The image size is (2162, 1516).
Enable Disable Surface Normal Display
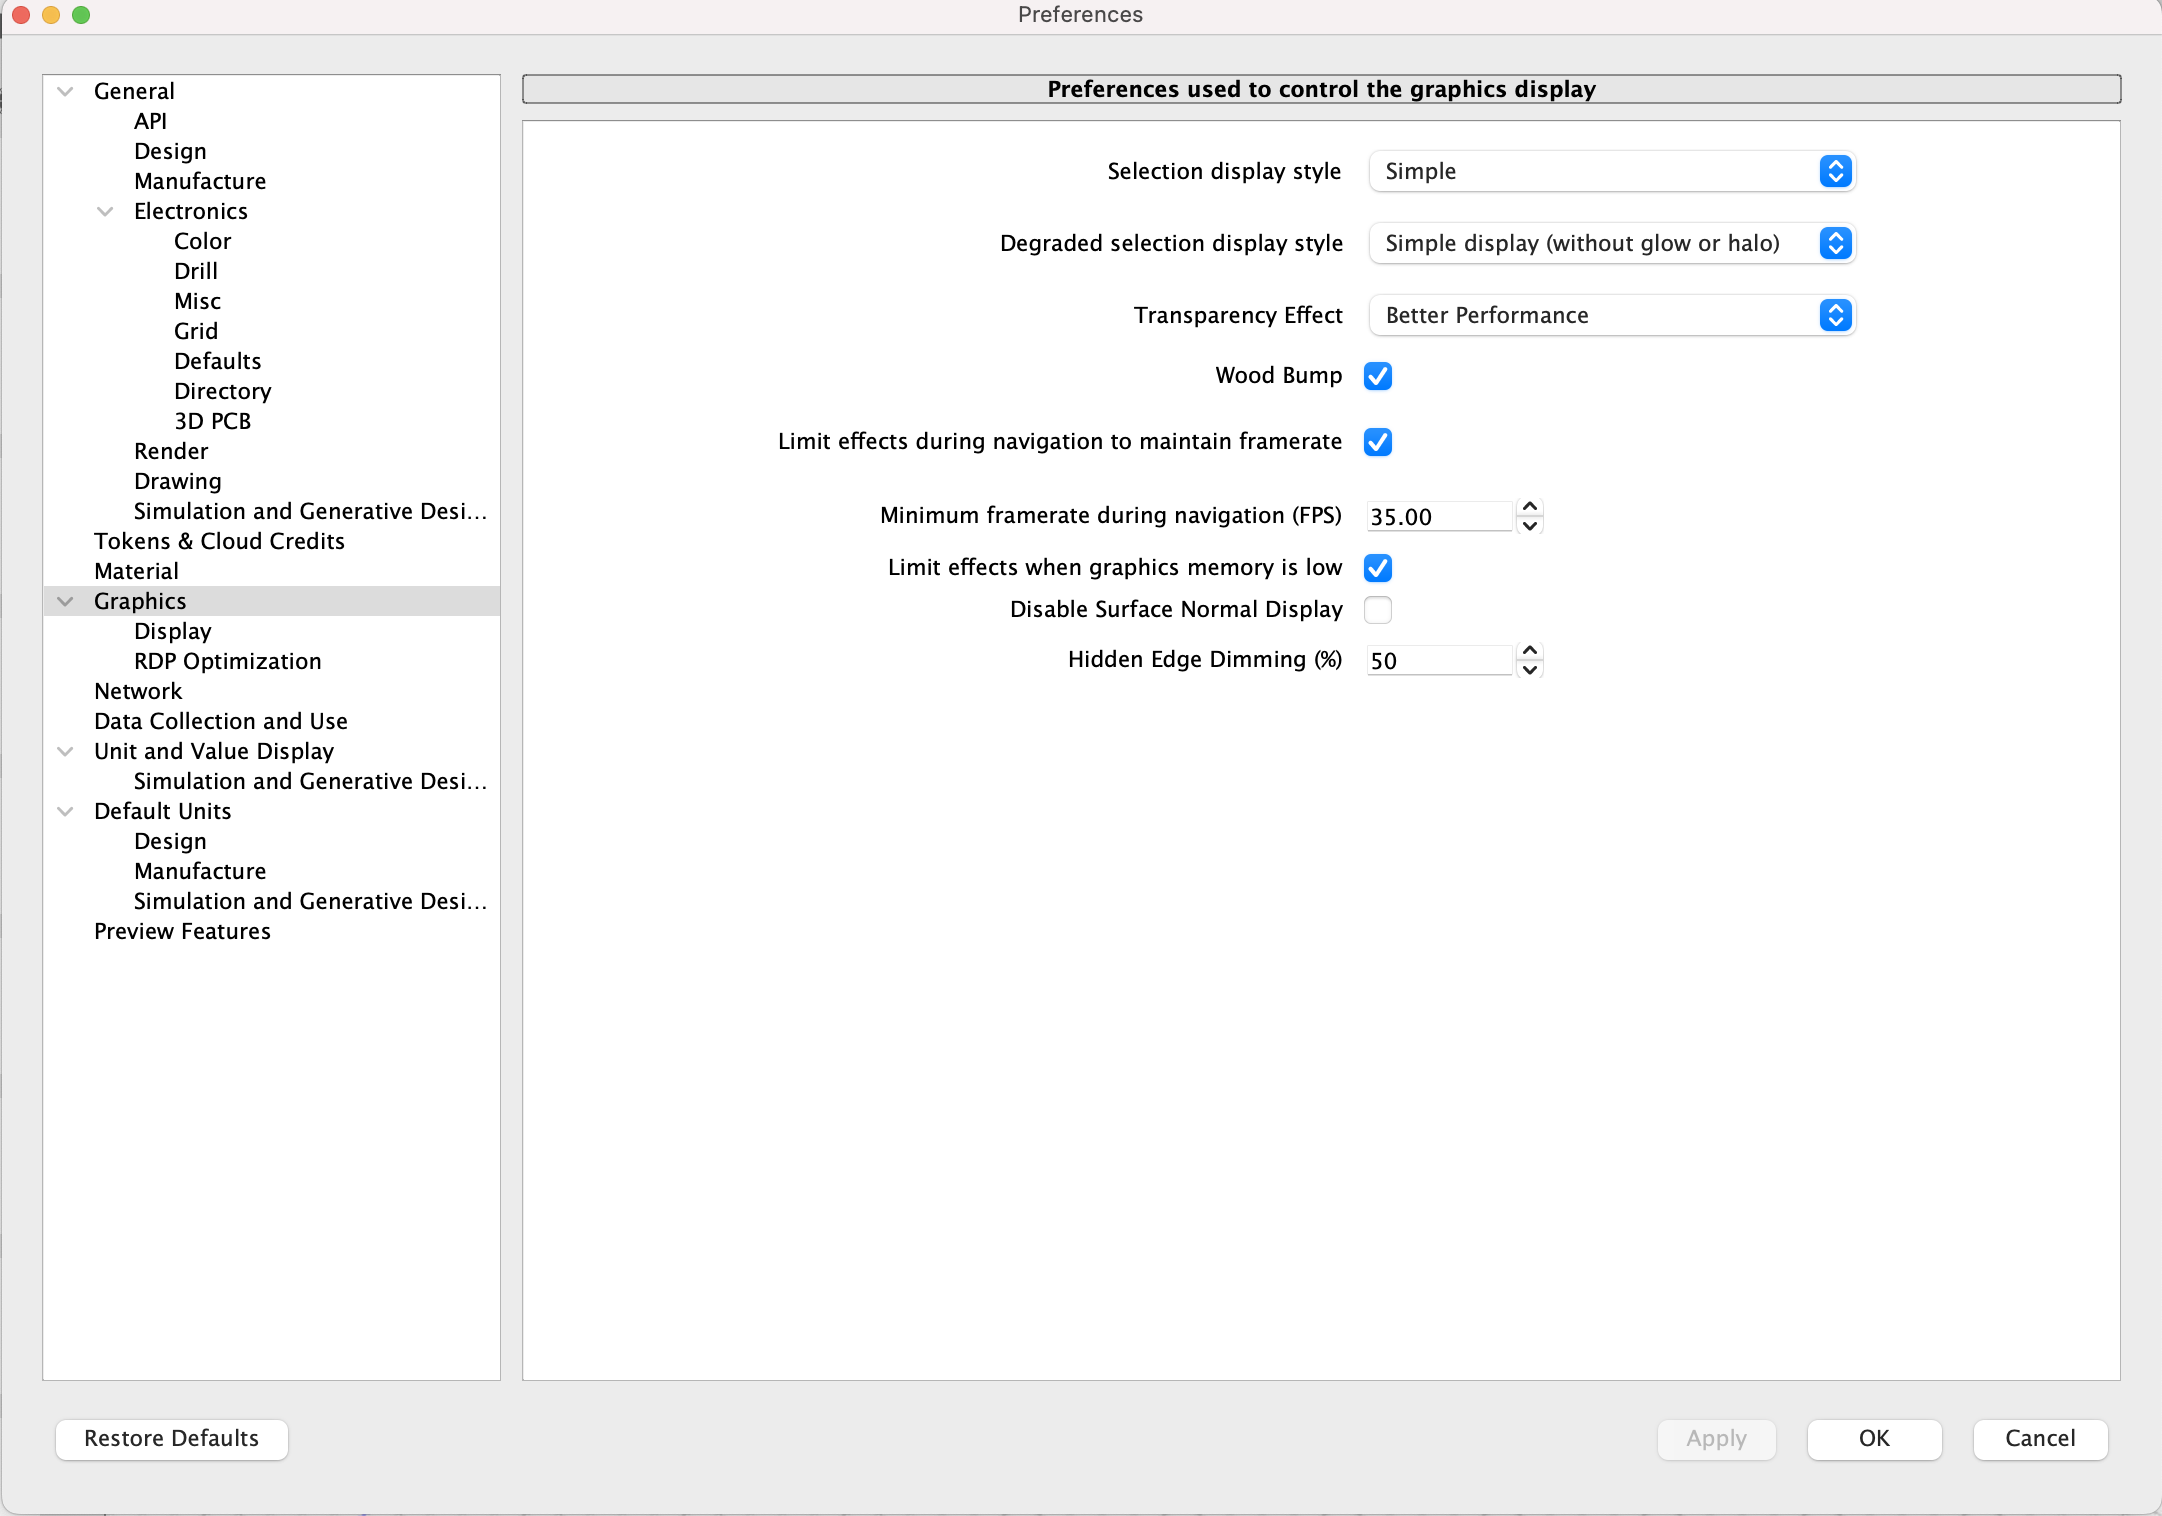pyautogui.click(x=1377, y=610)
